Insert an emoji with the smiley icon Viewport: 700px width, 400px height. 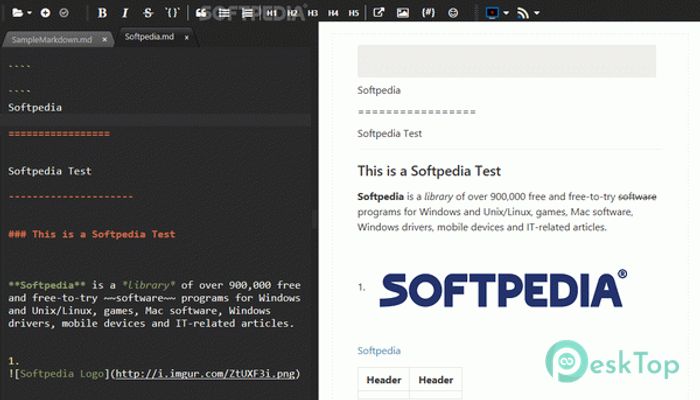tap(453, 13)
